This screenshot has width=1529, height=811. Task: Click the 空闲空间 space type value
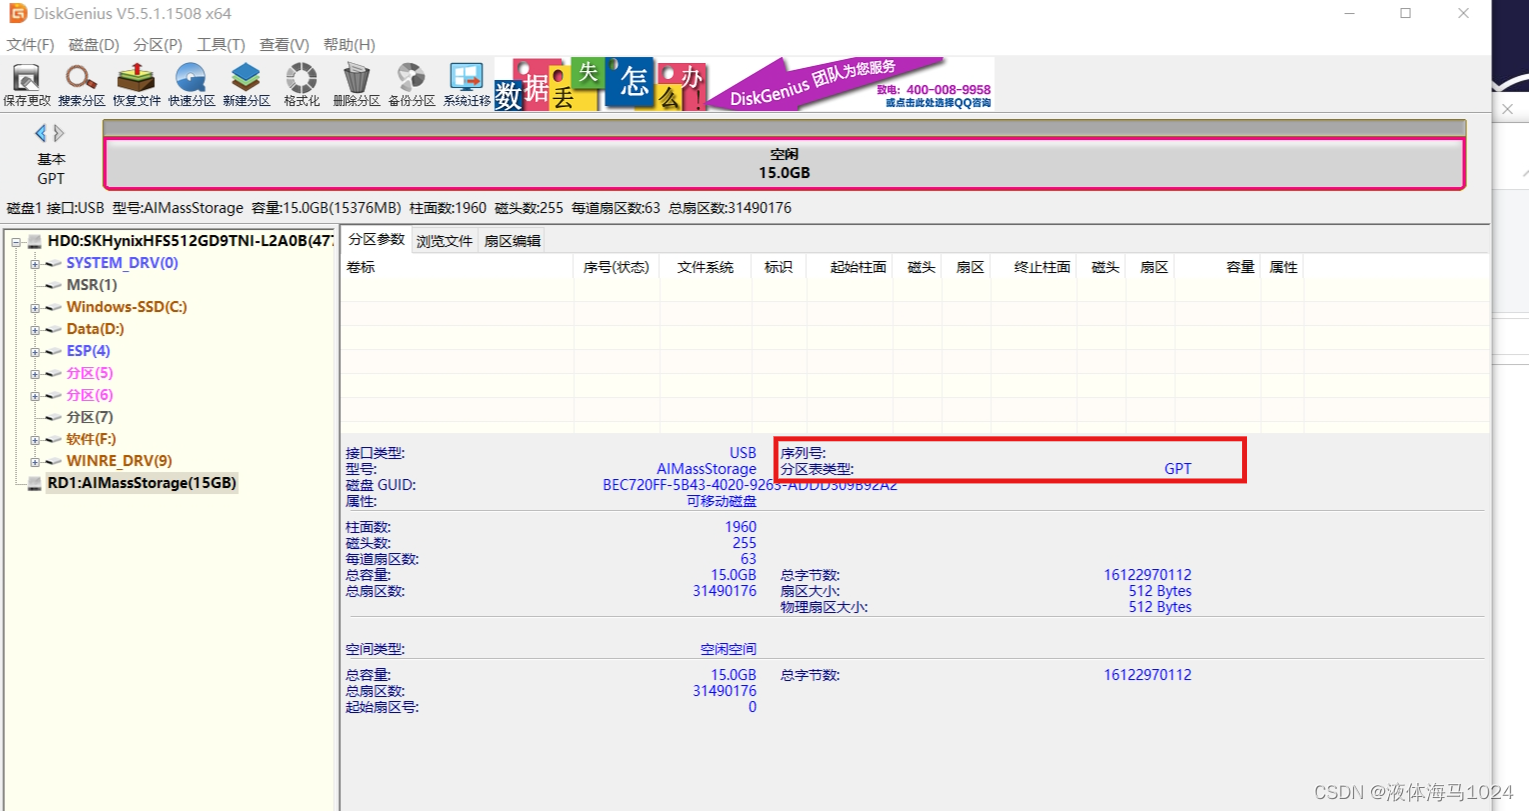[728, 649]
